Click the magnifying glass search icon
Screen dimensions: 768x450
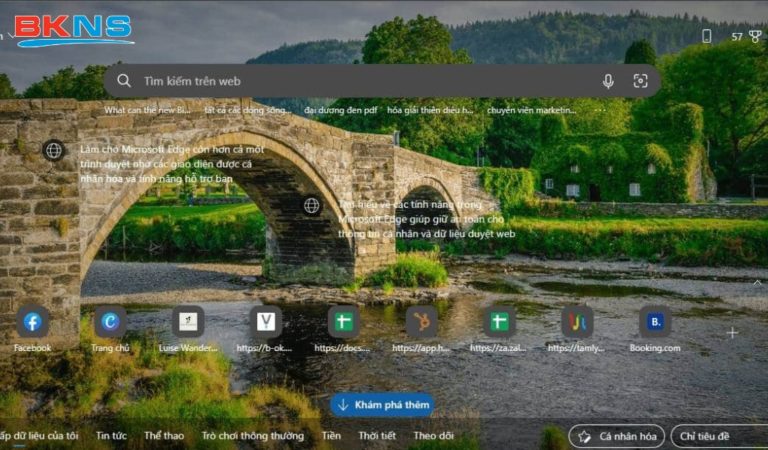(x=124, y=81)
